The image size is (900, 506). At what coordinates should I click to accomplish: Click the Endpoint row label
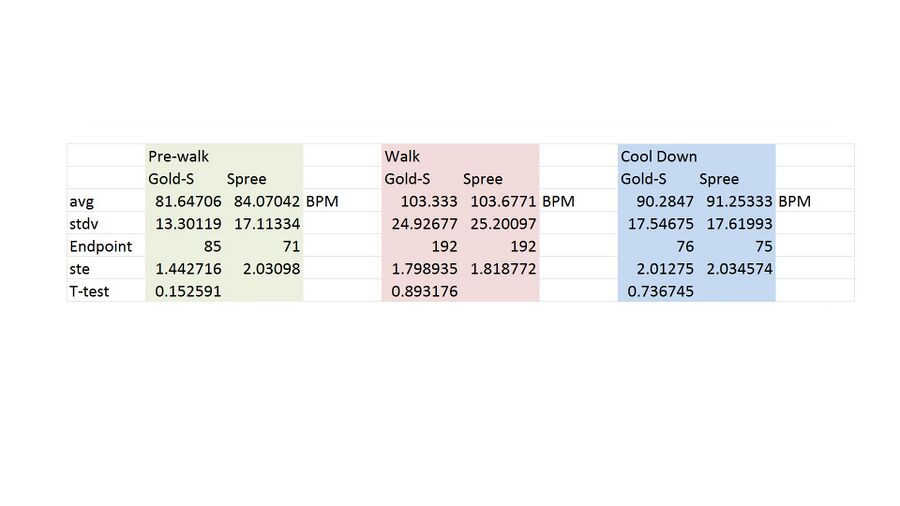tap(100, 246)
